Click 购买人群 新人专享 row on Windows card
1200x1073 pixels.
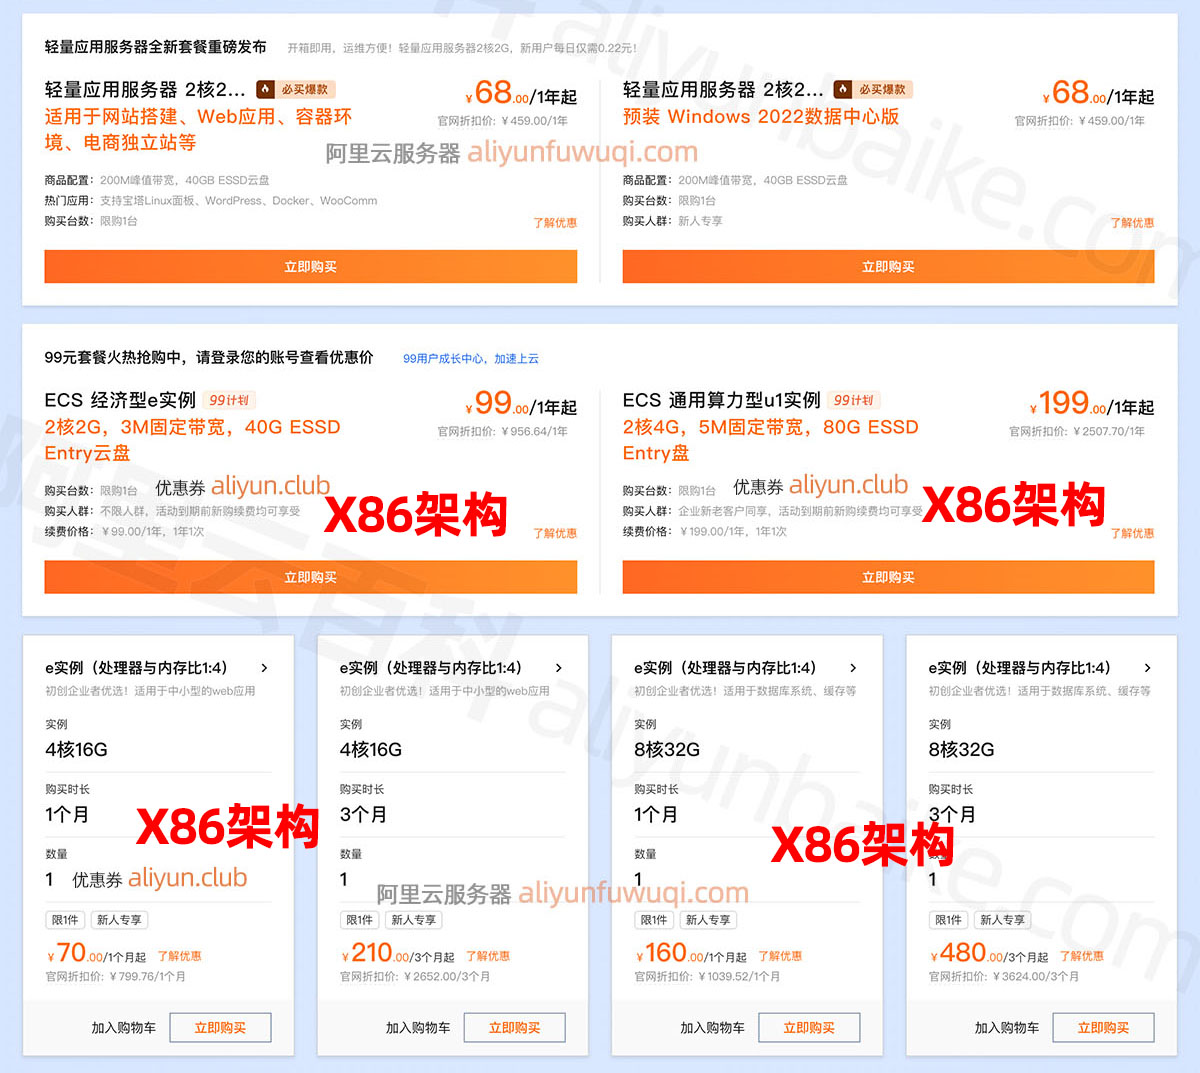point(672,221)
